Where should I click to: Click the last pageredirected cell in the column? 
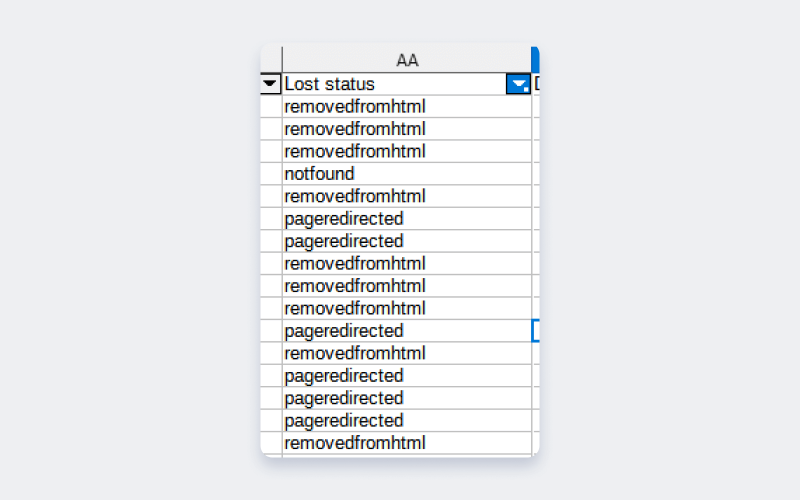coord(407,420)
